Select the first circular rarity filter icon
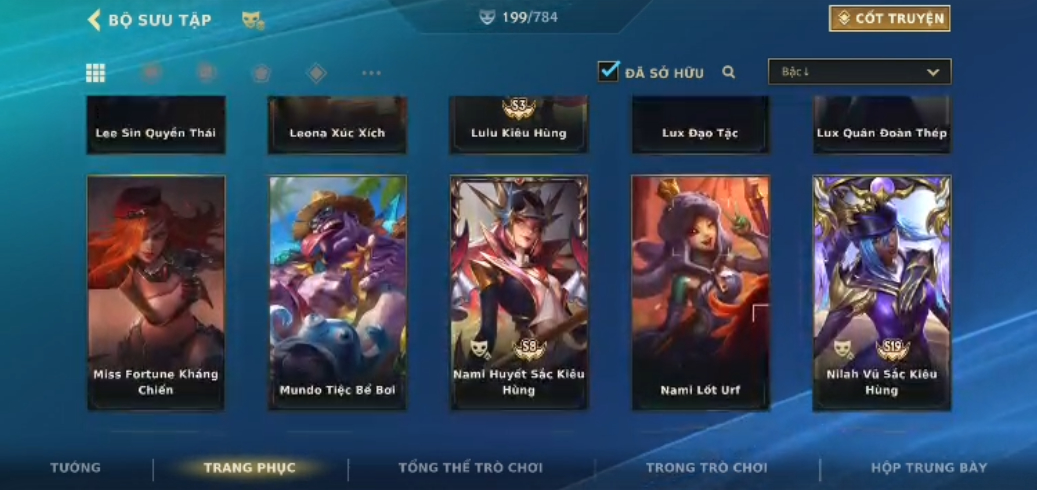Image resolution: width=1037 pixels, height=490 pixels. (151, 72)
